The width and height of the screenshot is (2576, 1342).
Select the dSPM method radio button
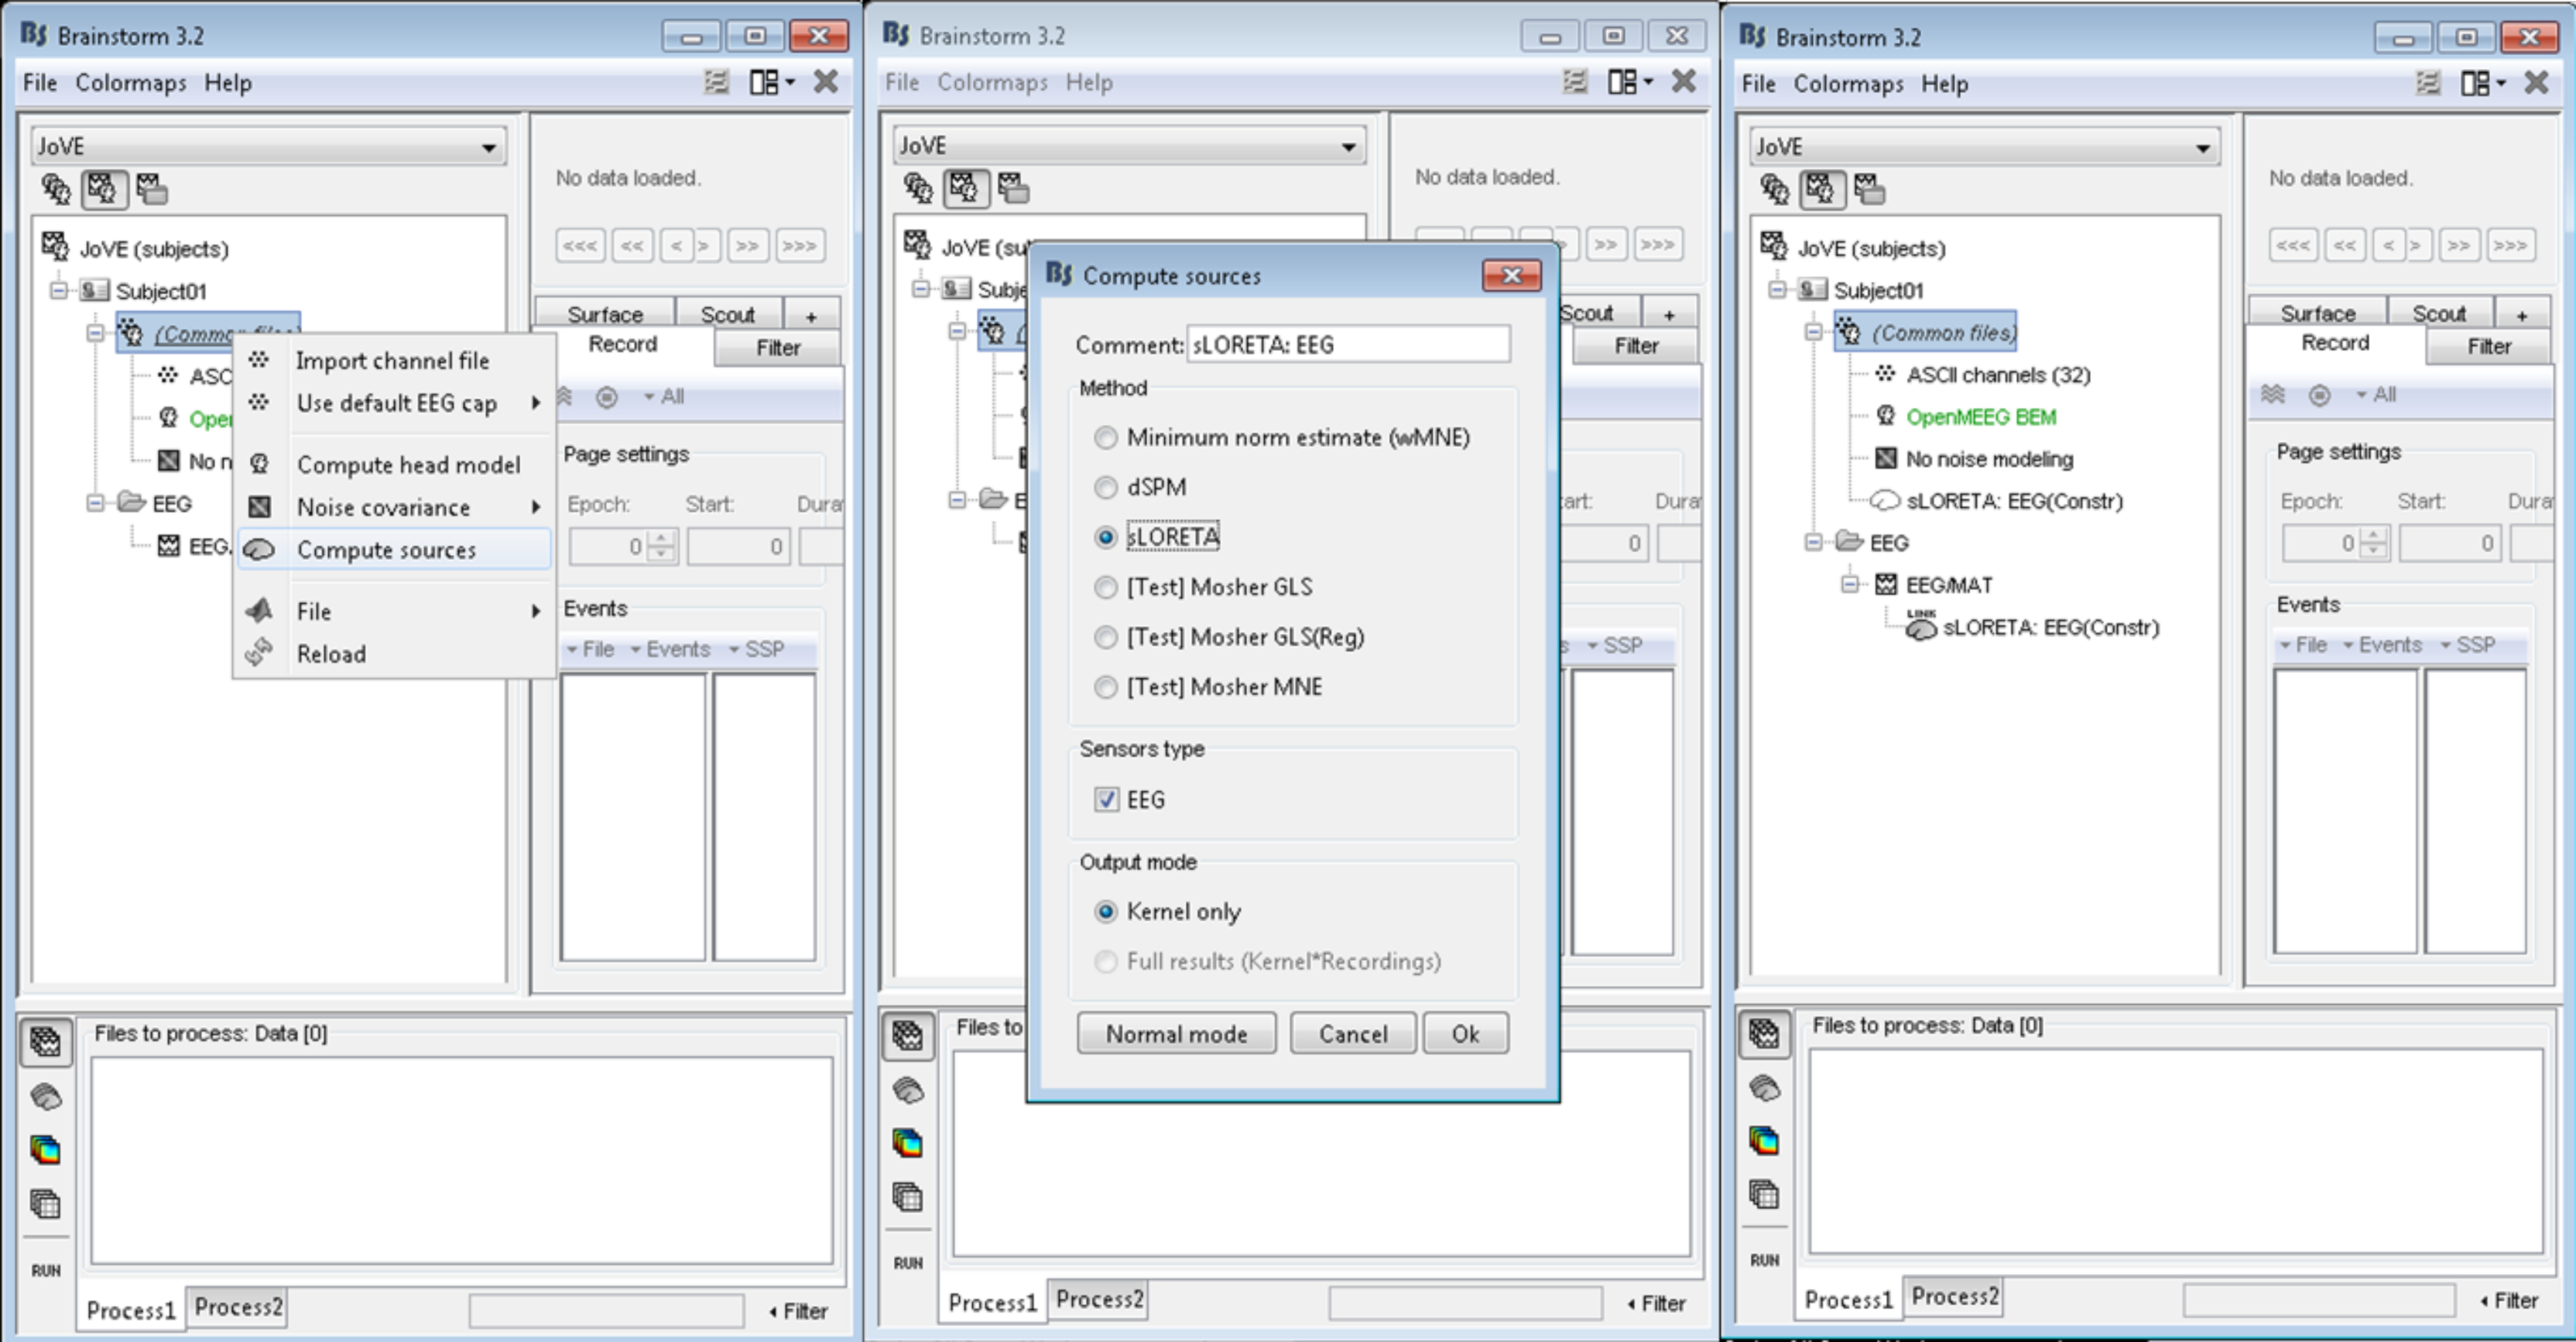pyautogui.click(x=1105, y=487)
